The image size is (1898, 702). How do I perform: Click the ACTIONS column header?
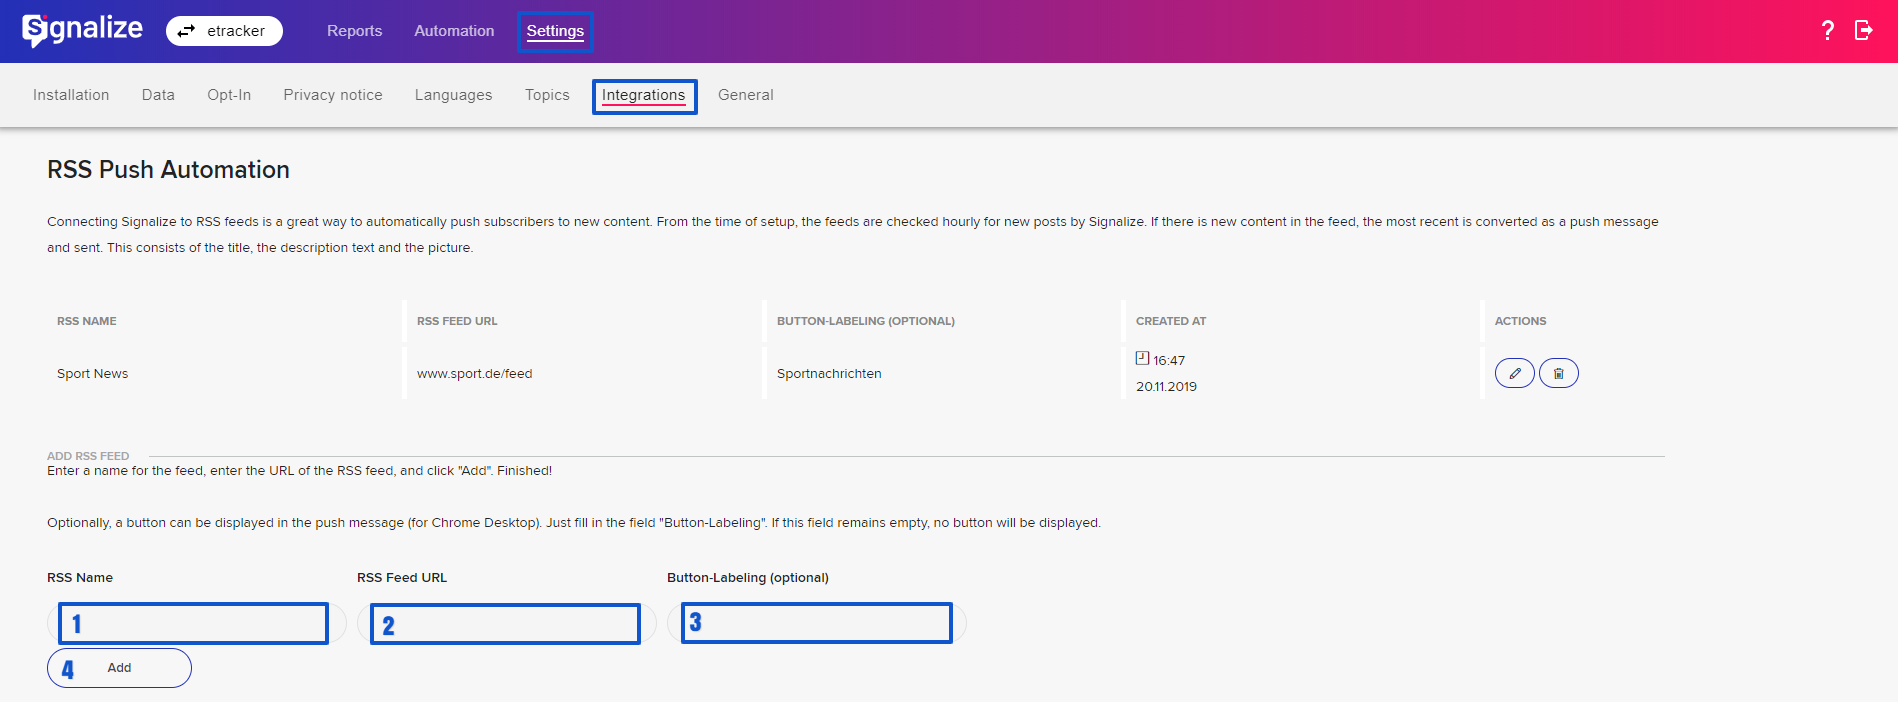(x=1520, y=321)
